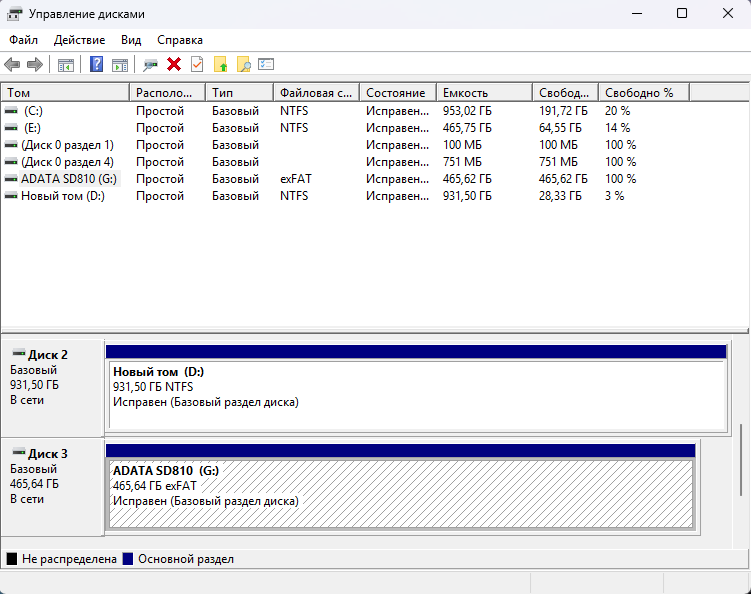Click the properties checkmark page icon
The width and height of the screenshot is (751, 594).
[197, 65]
